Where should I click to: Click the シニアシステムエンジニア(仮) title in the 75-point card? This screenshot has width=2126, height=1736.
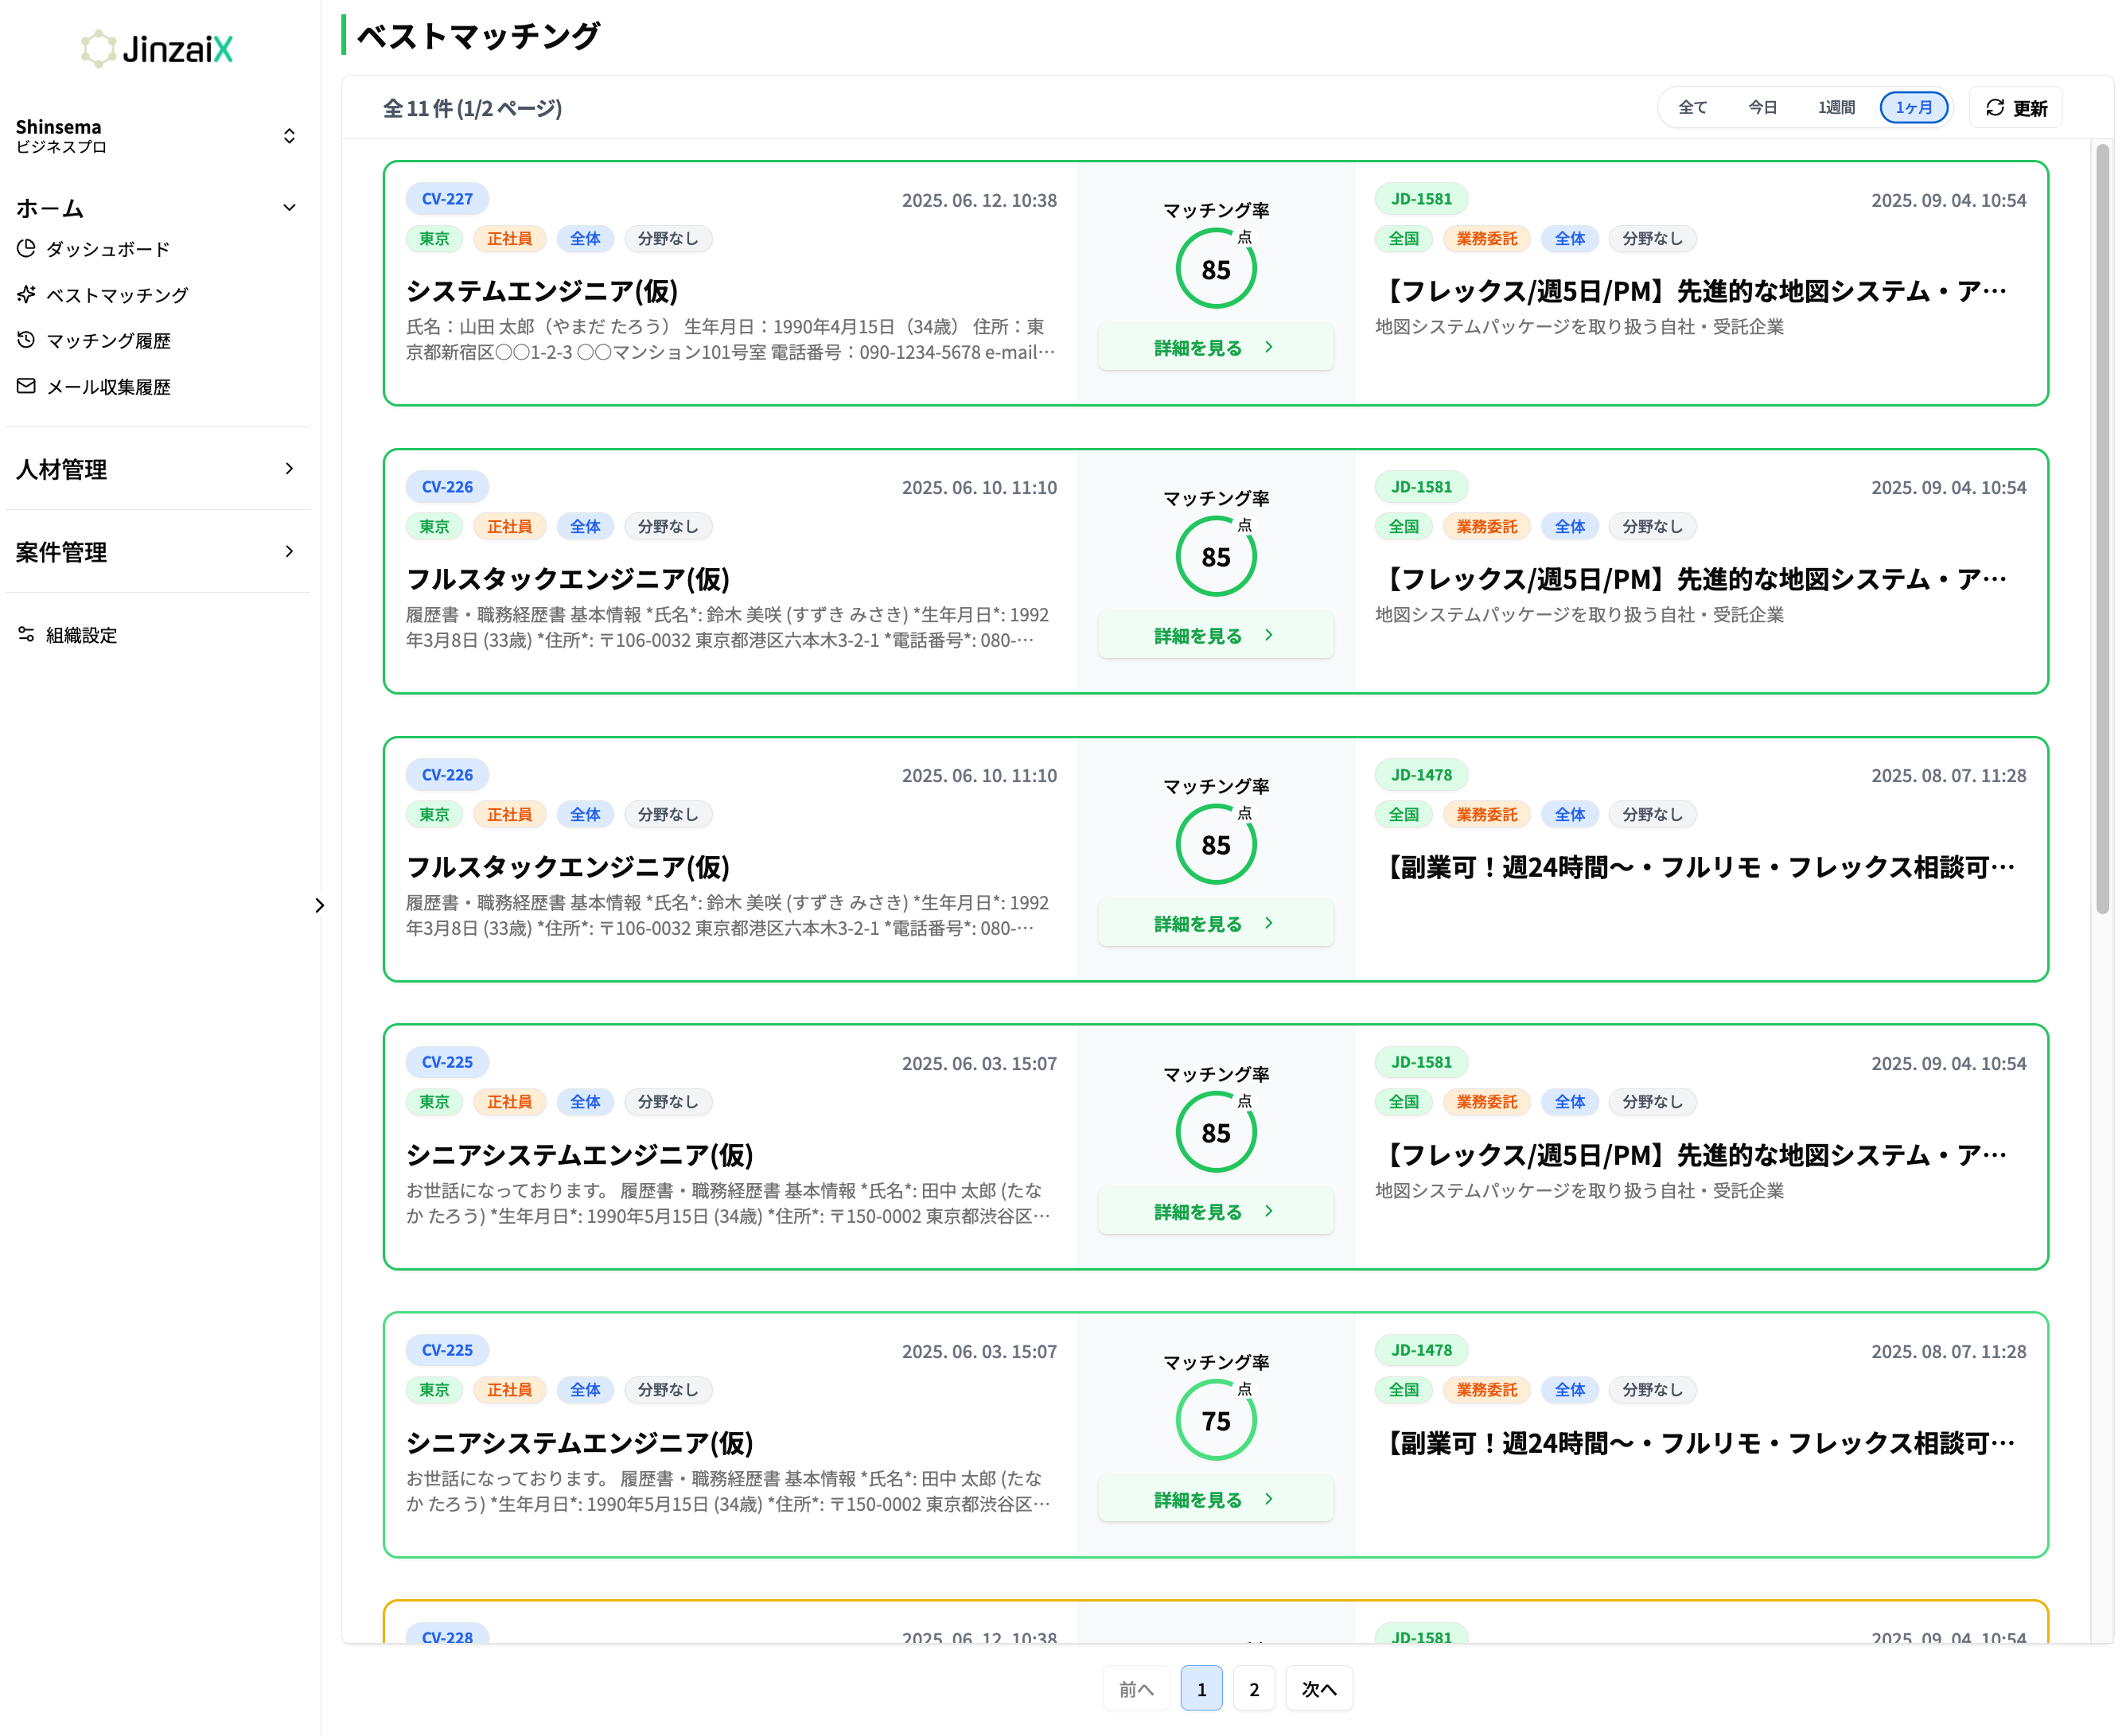tap(580, 1443)
